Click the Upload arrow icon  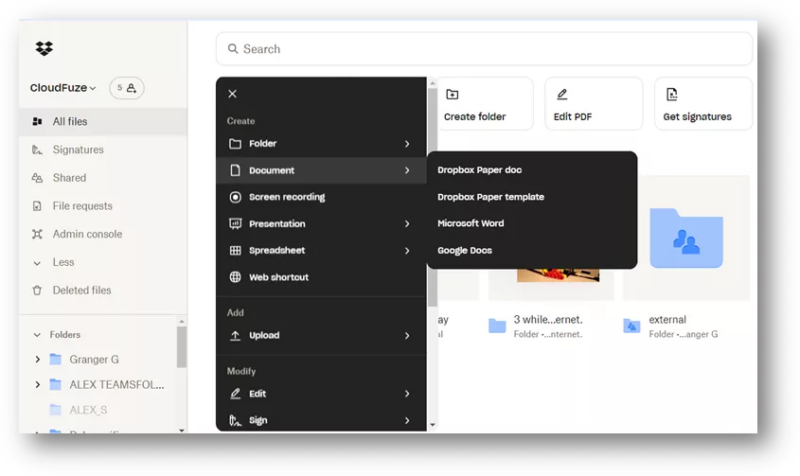coord(235,336)
